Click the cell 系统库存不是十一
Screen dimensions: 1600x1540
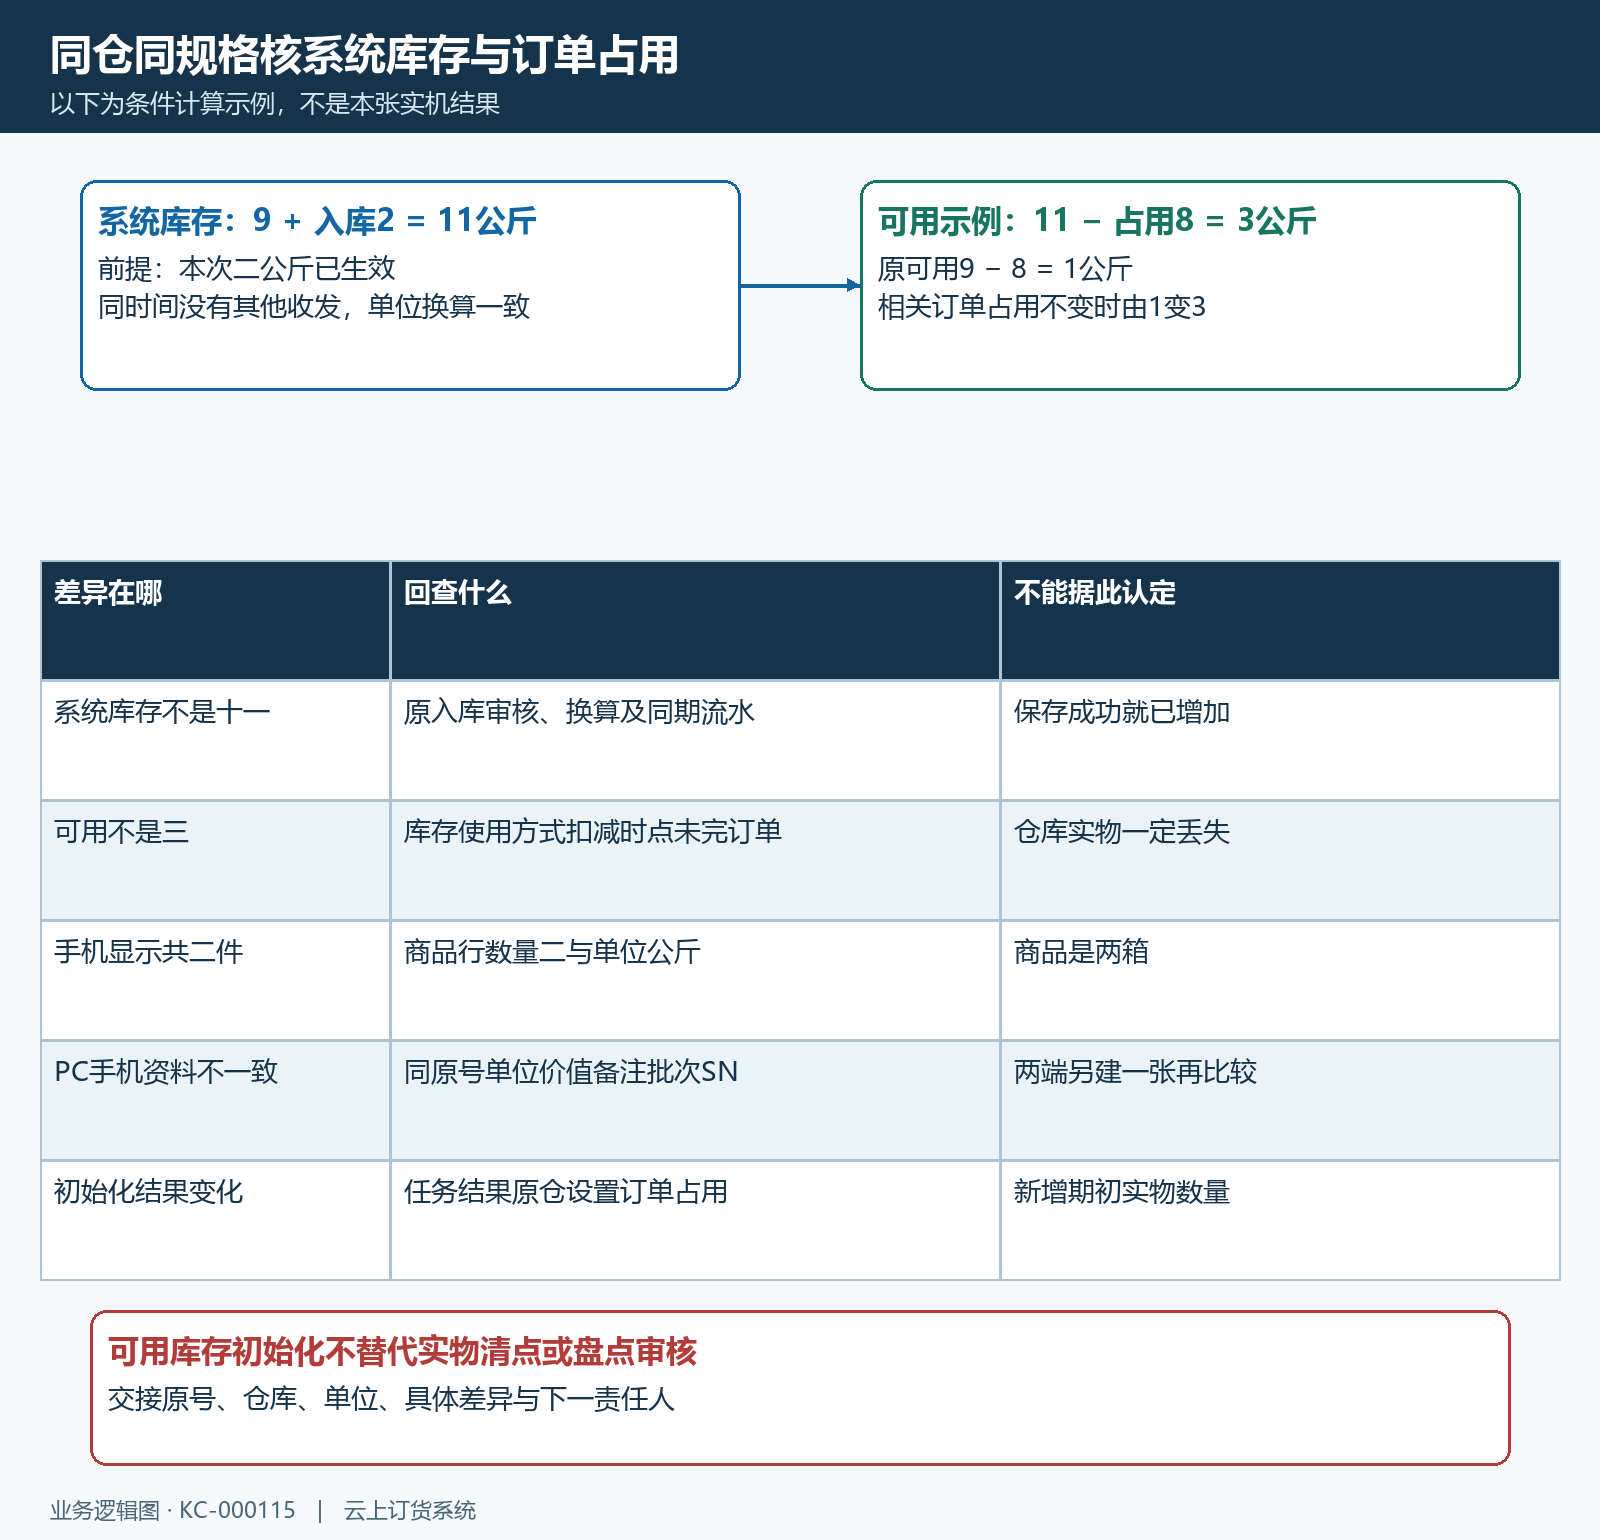[215, 741]
